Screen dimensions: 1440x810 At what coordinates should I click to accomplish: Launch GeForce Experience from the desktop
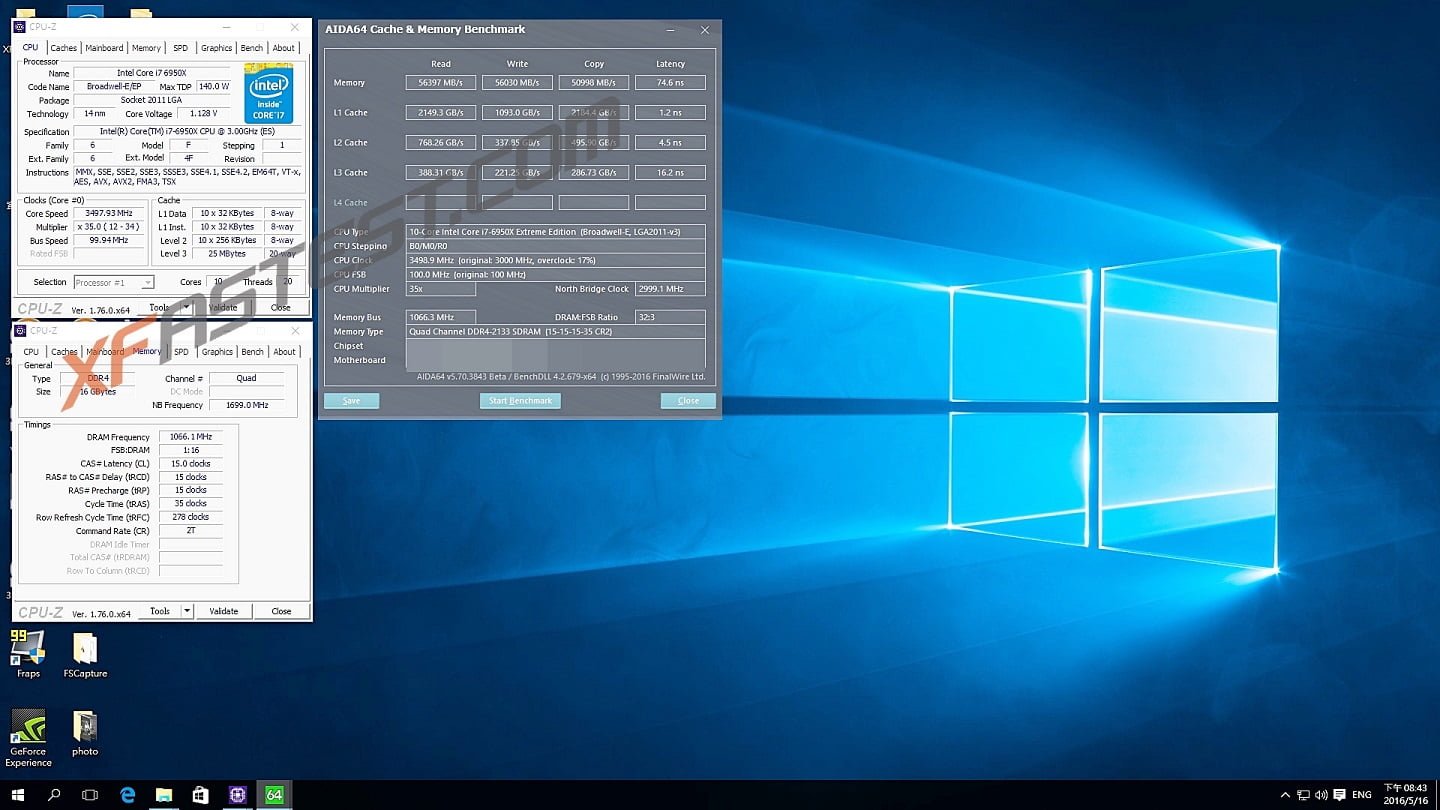tap(28, 728)
